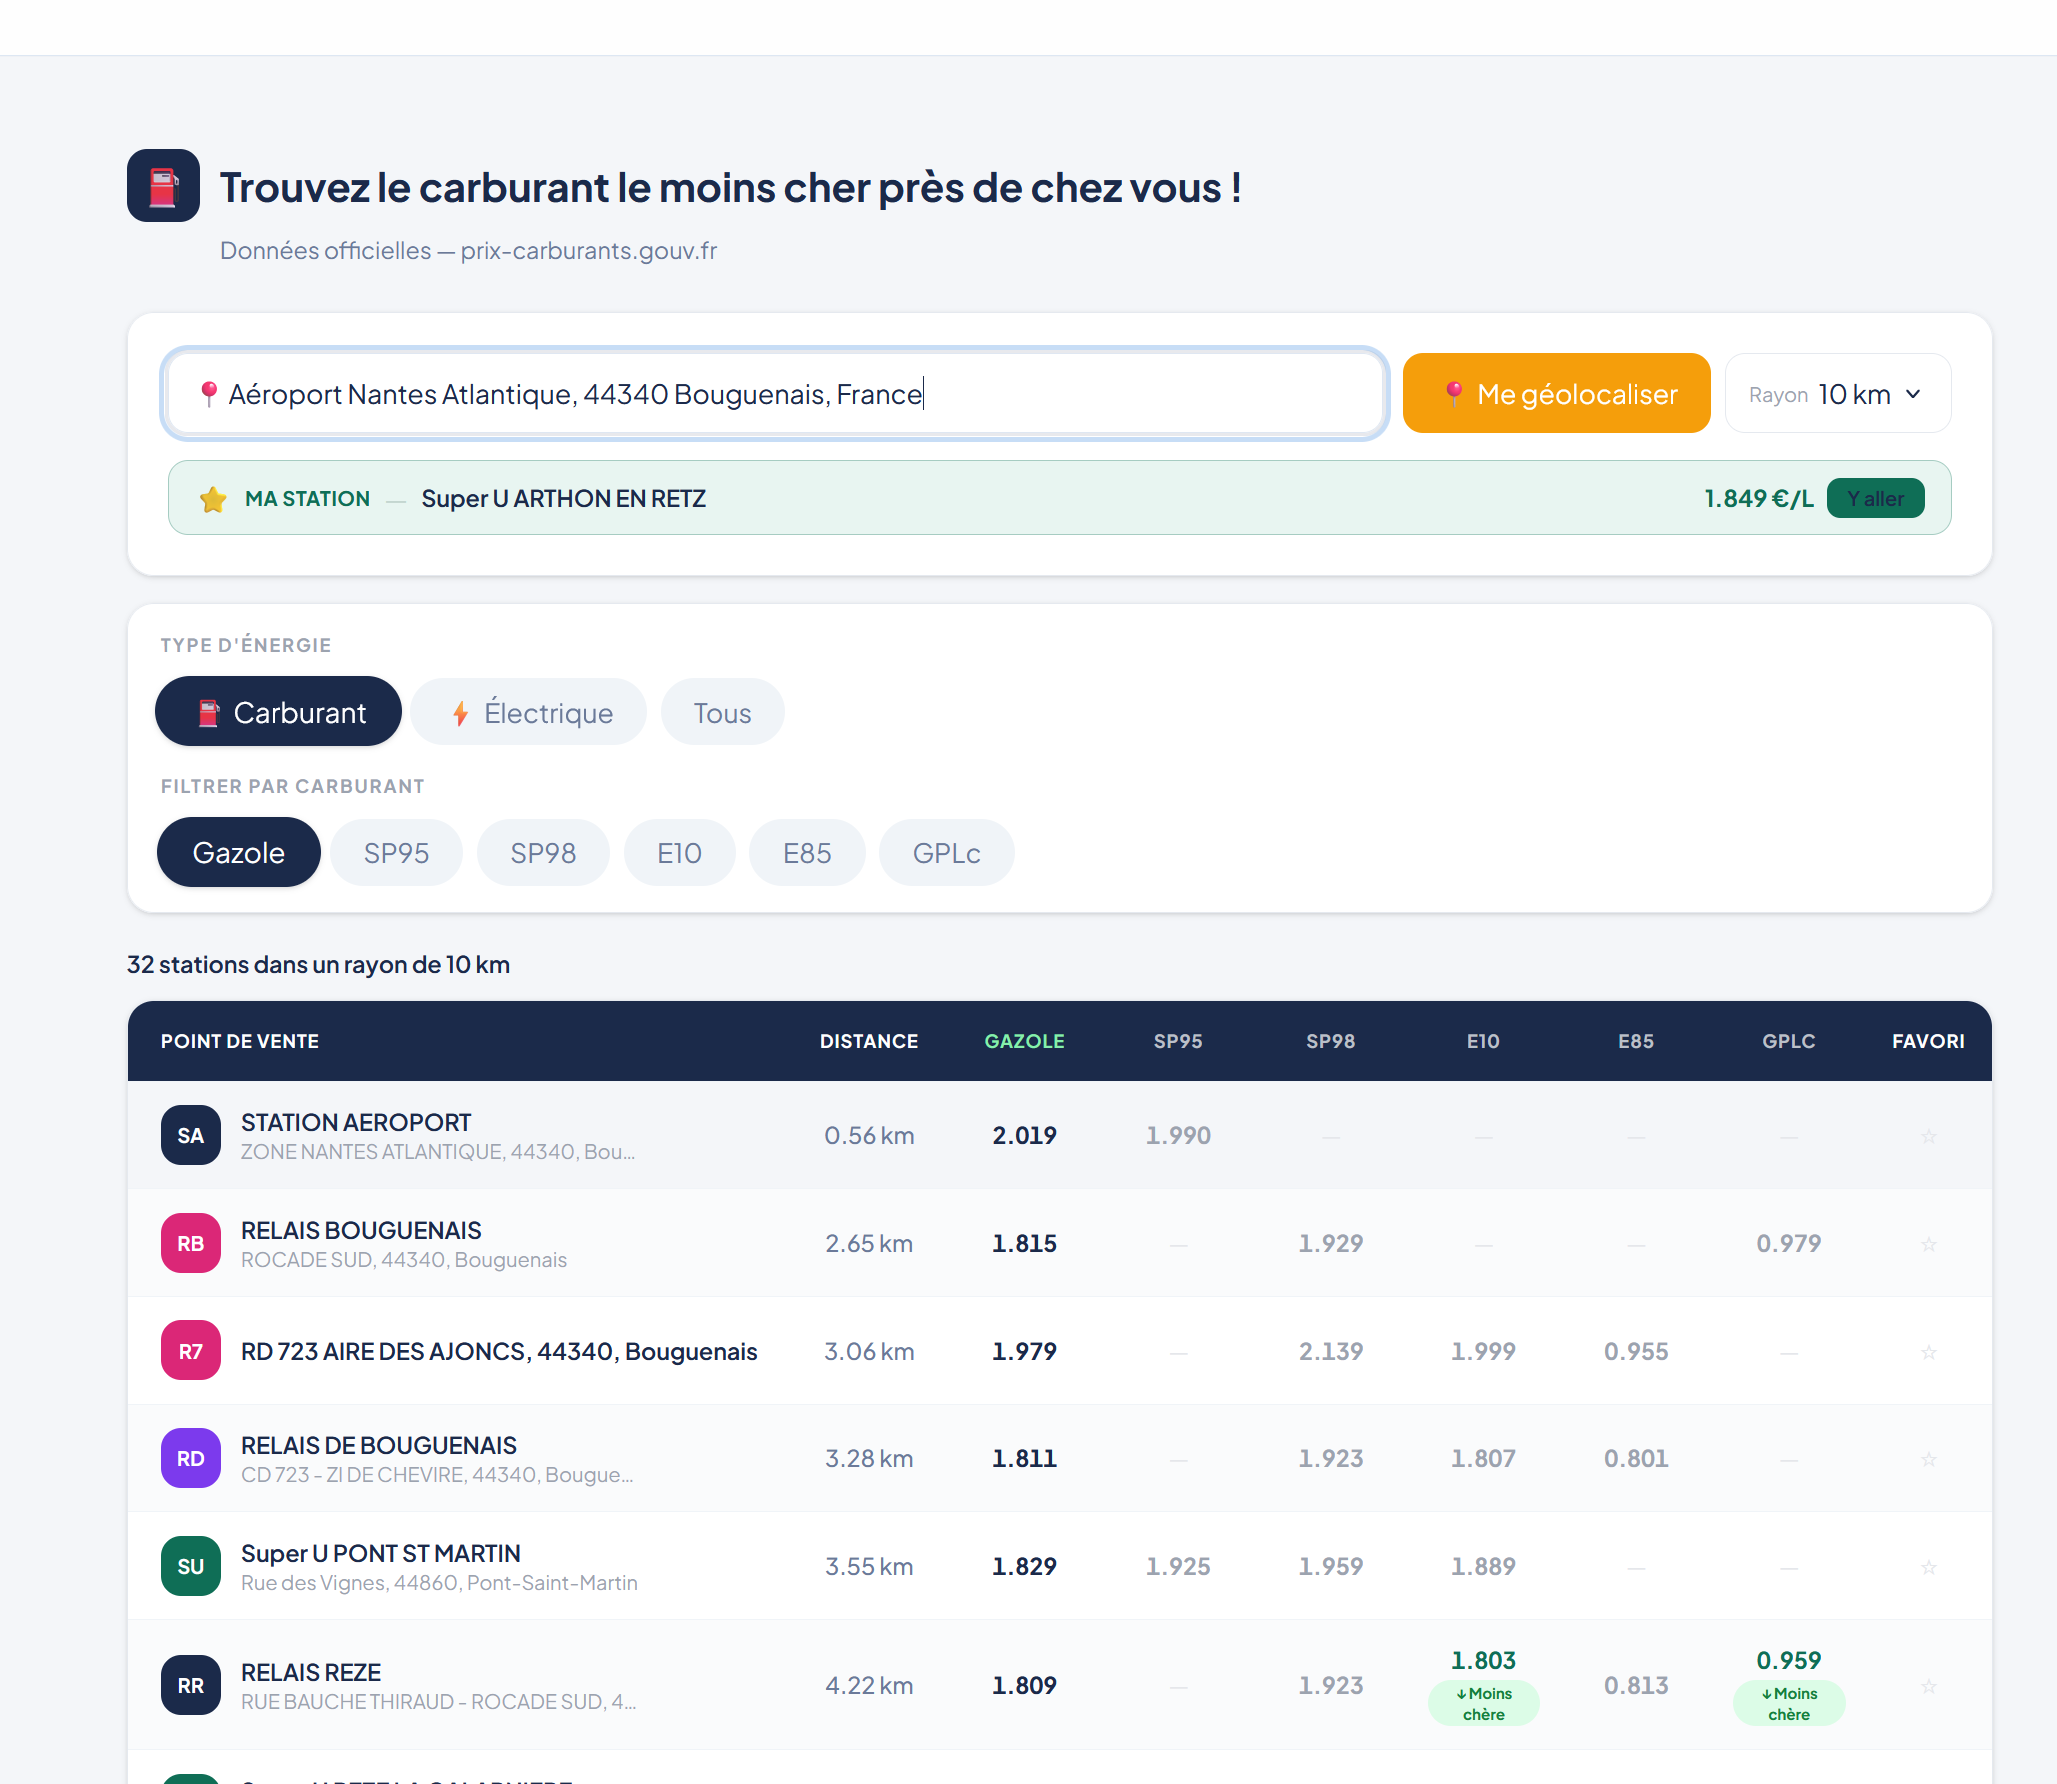Click the SA avatar of STATION AEROPORT
The width and height of the screenshot is (2057, 1784).
(191, 1135)
